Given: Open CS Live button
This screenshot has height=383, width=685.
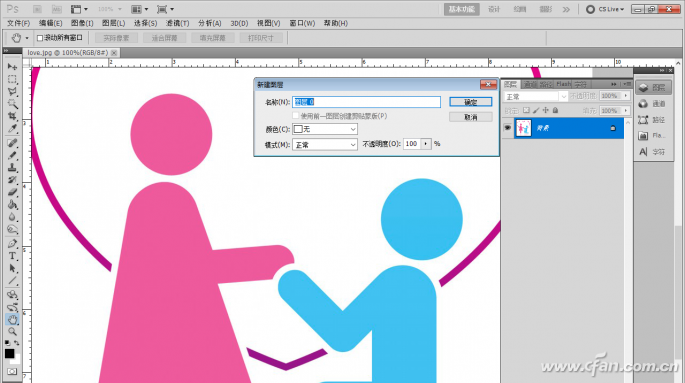Looking at the screenshot, I should pyautogui.click(x=605, y=9).
